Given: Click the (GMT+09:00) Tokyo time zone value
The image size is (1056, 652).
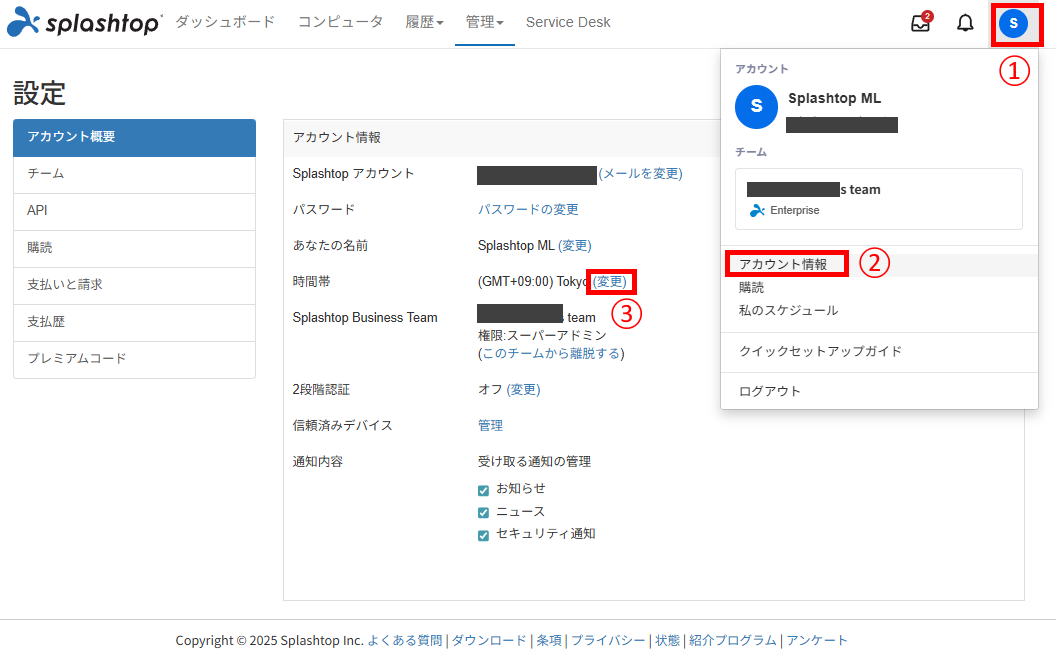Looking at the screenshot, I should coord(533,282).
